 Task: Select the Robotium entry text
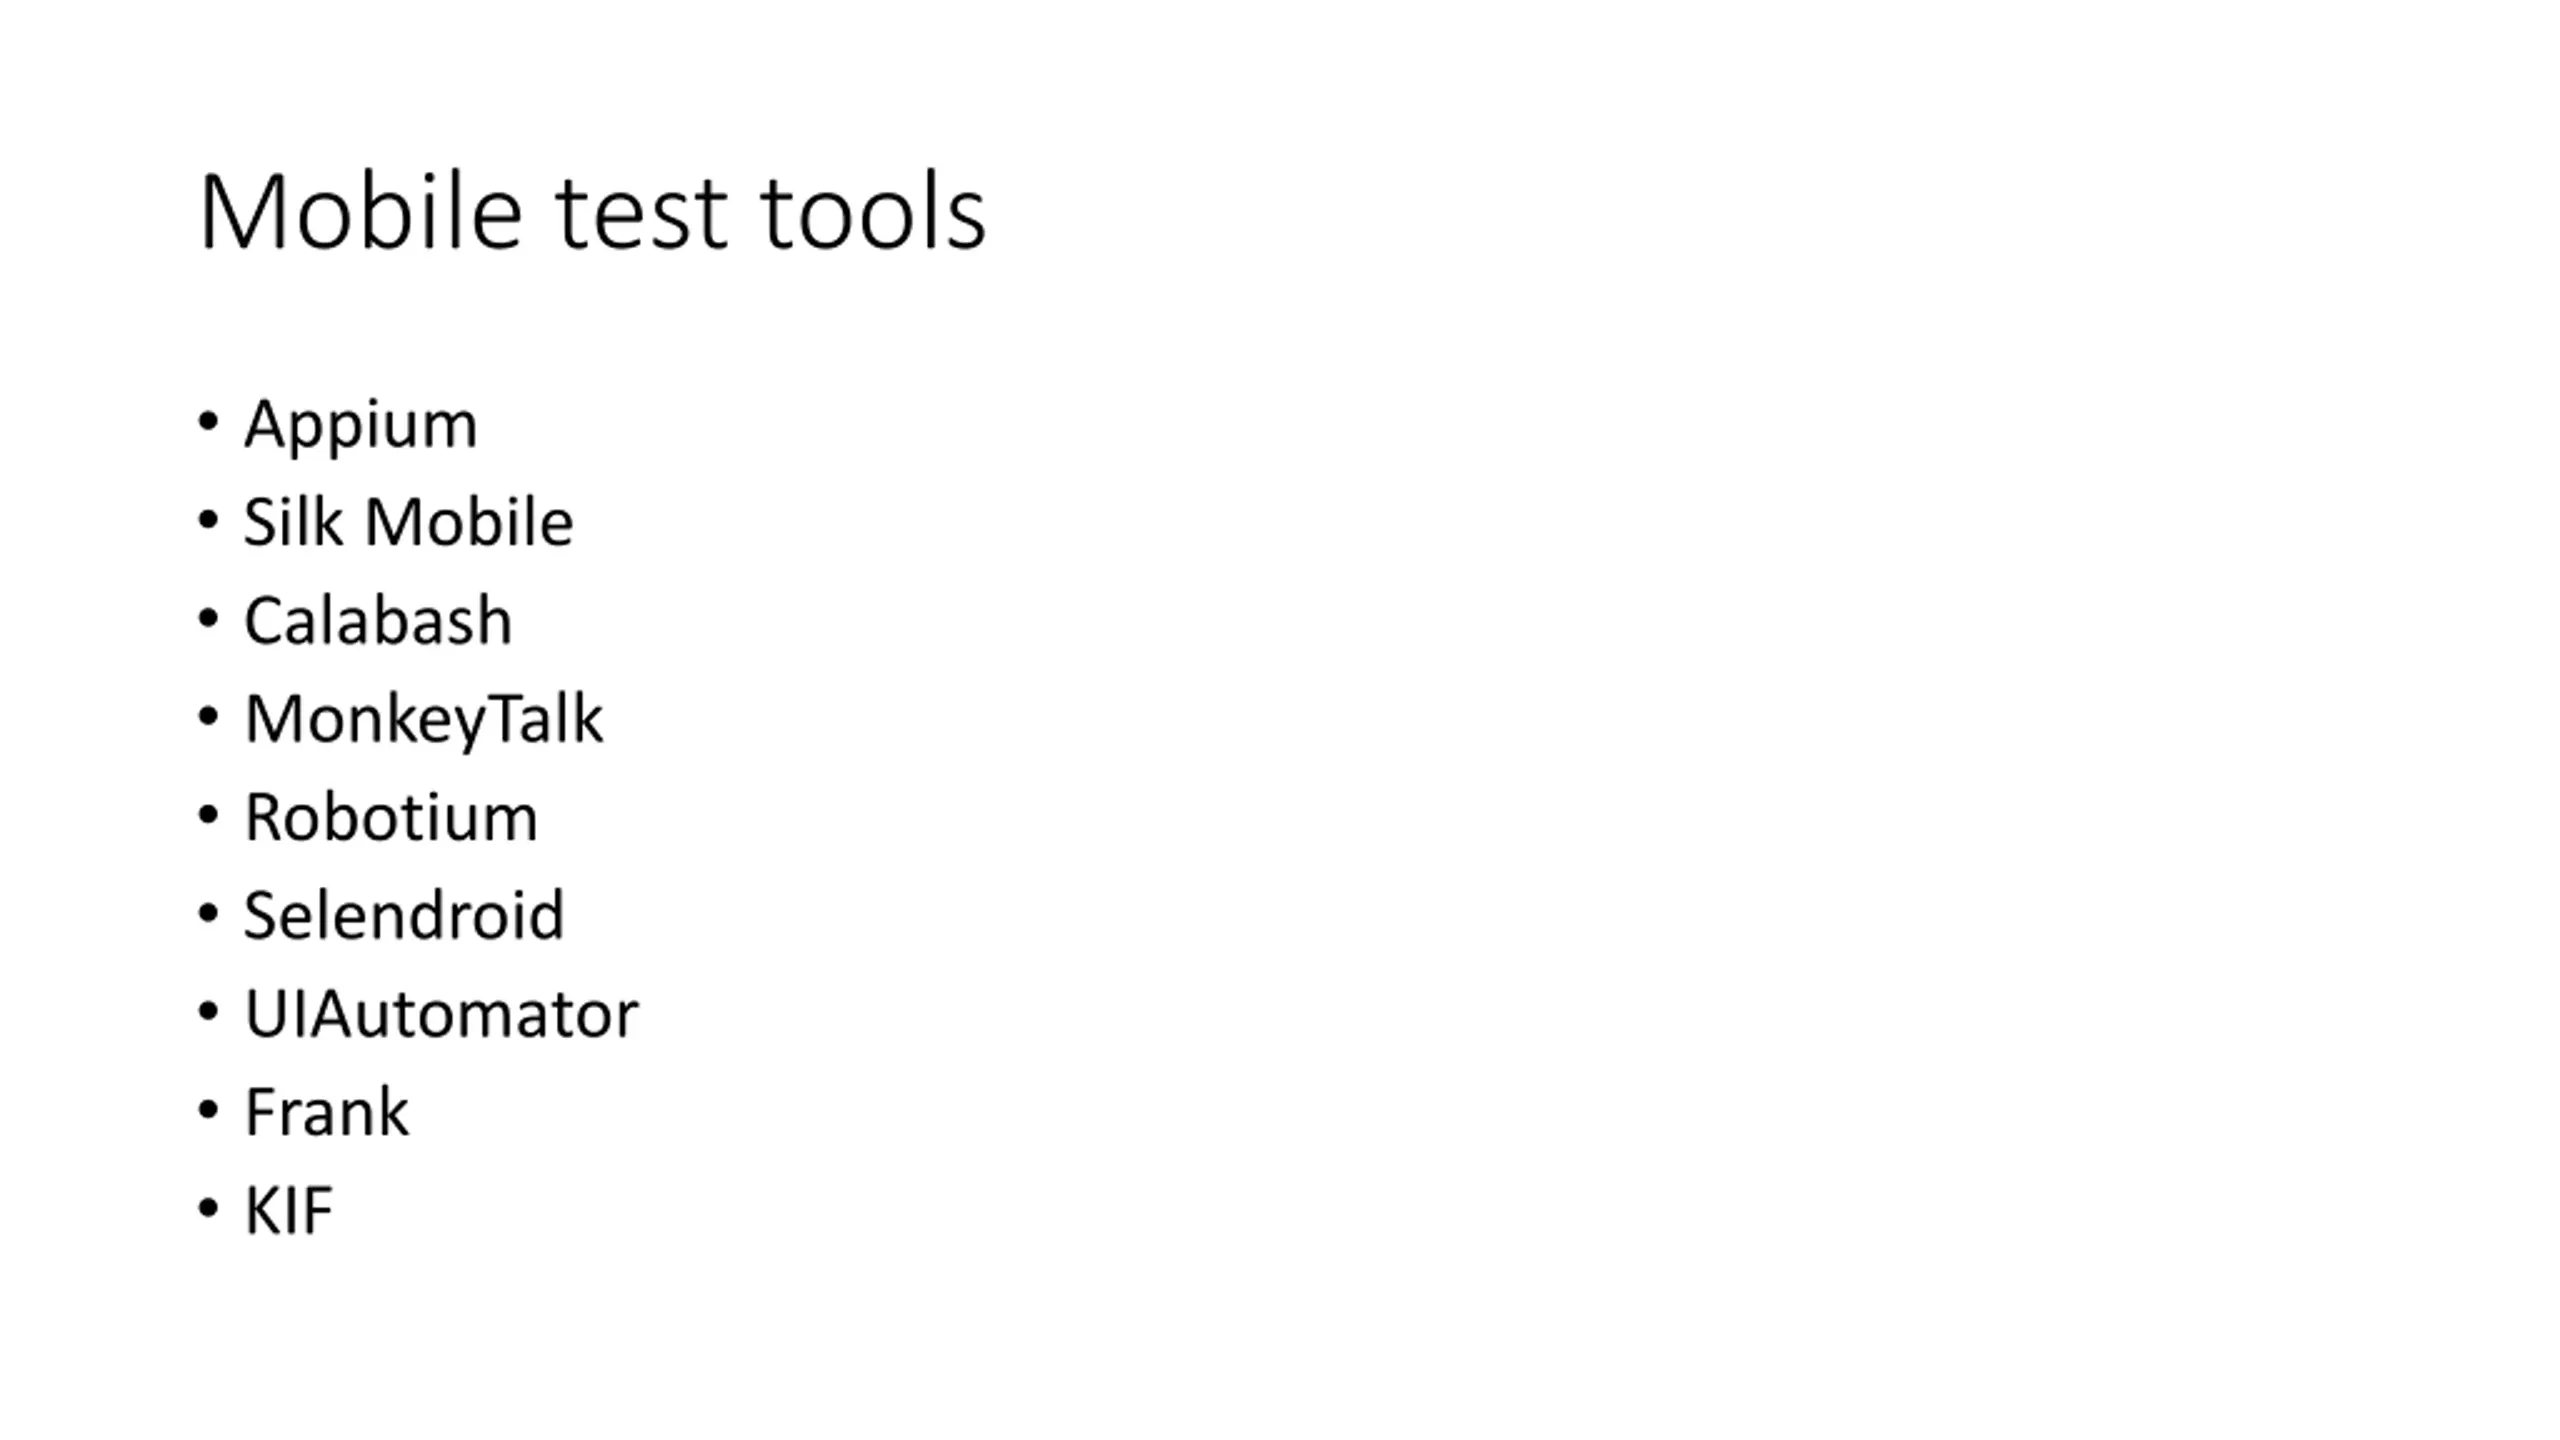[x=391, y=817]
